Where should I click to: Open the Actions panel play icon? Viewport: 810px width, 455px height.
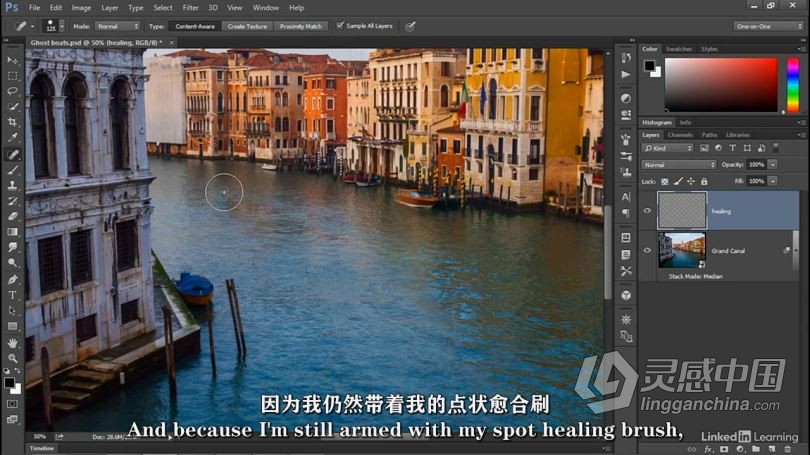click(x=626, y=74)
